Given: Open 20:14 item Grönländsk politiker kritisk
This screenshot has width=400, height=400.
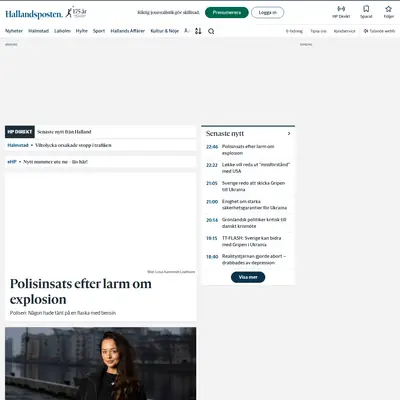Looking at the screenshot, I should point(248,223).
